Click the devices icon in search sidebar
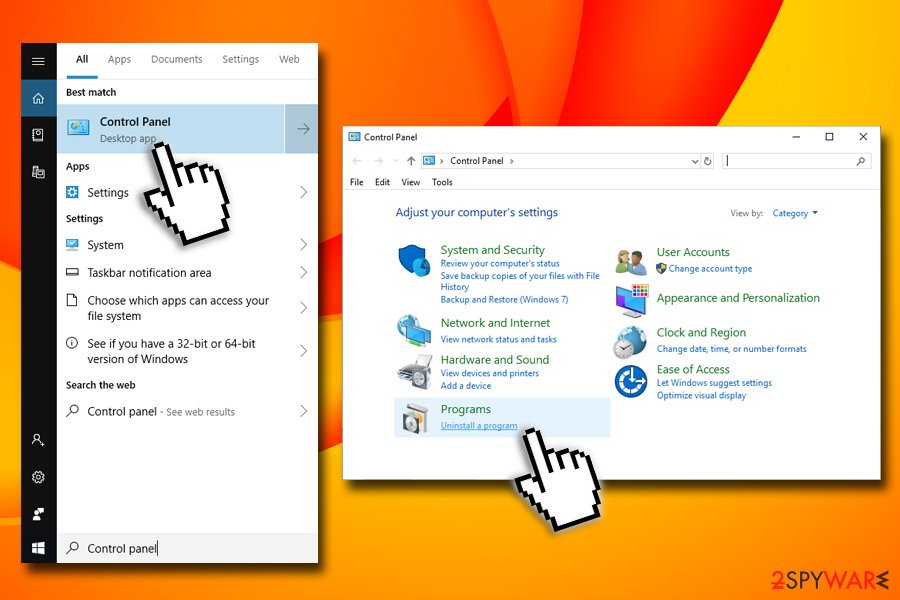 point(38,172)
